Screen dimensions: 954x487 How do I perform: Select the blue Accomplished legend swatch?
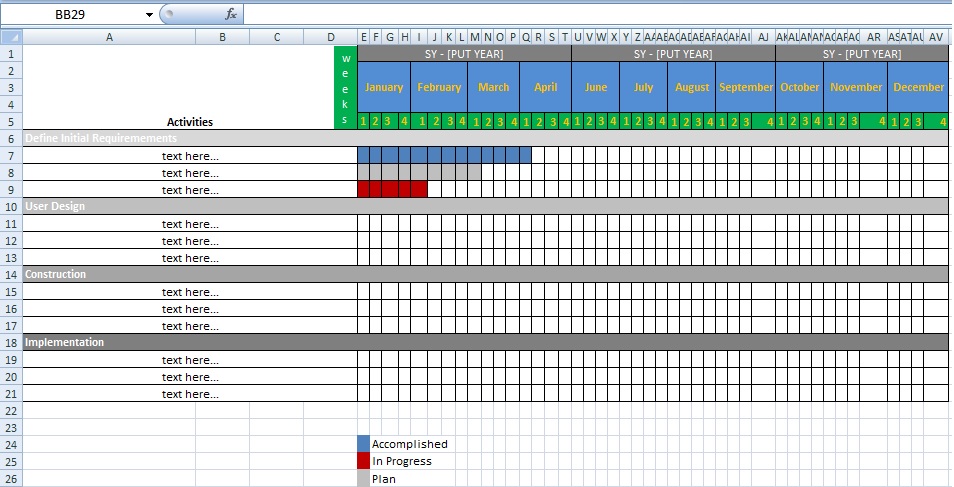[364, 444]
